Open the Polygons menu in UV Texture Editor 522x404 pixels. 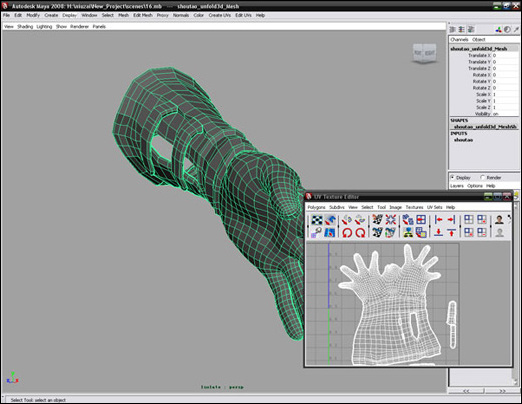[316, 207]
